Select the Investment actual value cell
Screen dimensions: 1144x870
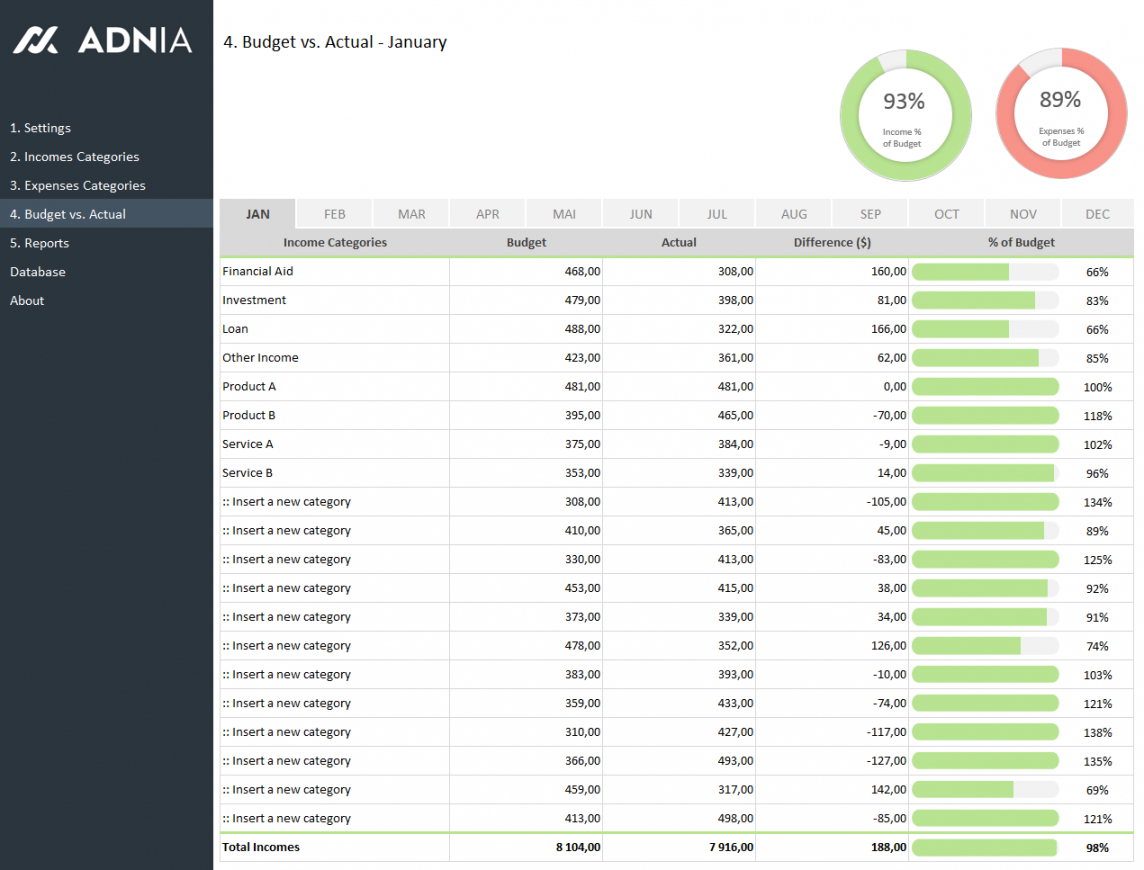[679, 301]
